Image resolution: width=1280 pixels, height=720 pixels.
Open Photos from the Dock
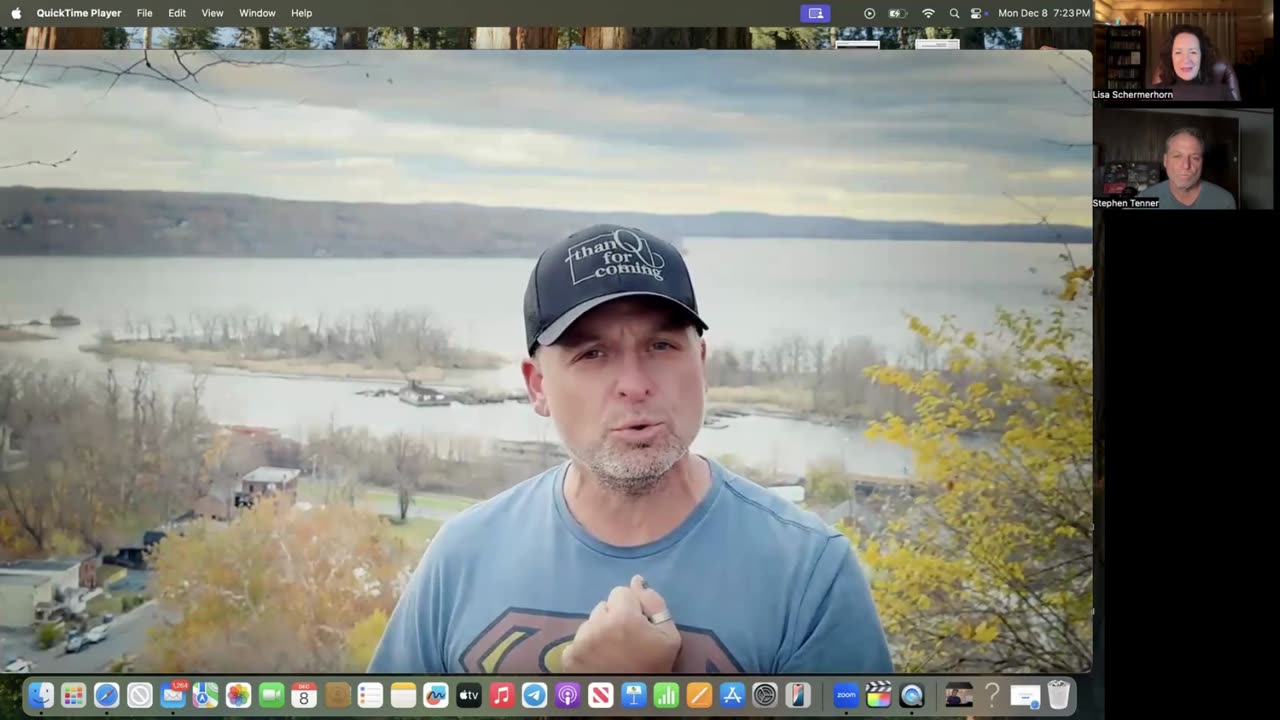(x=238, y=695)
